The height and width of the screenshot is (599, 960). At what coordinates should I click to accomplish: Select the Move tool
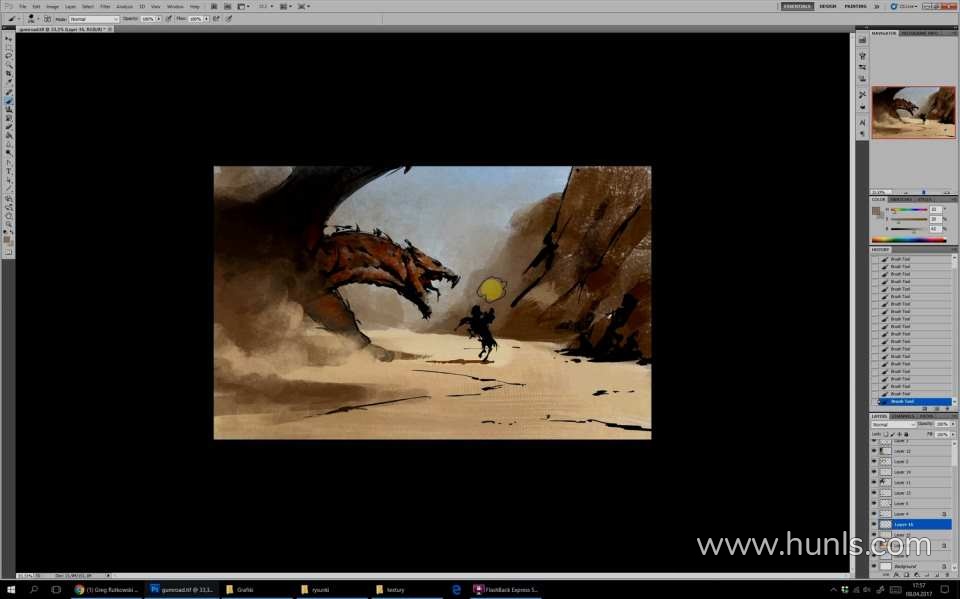pos(9,39)
